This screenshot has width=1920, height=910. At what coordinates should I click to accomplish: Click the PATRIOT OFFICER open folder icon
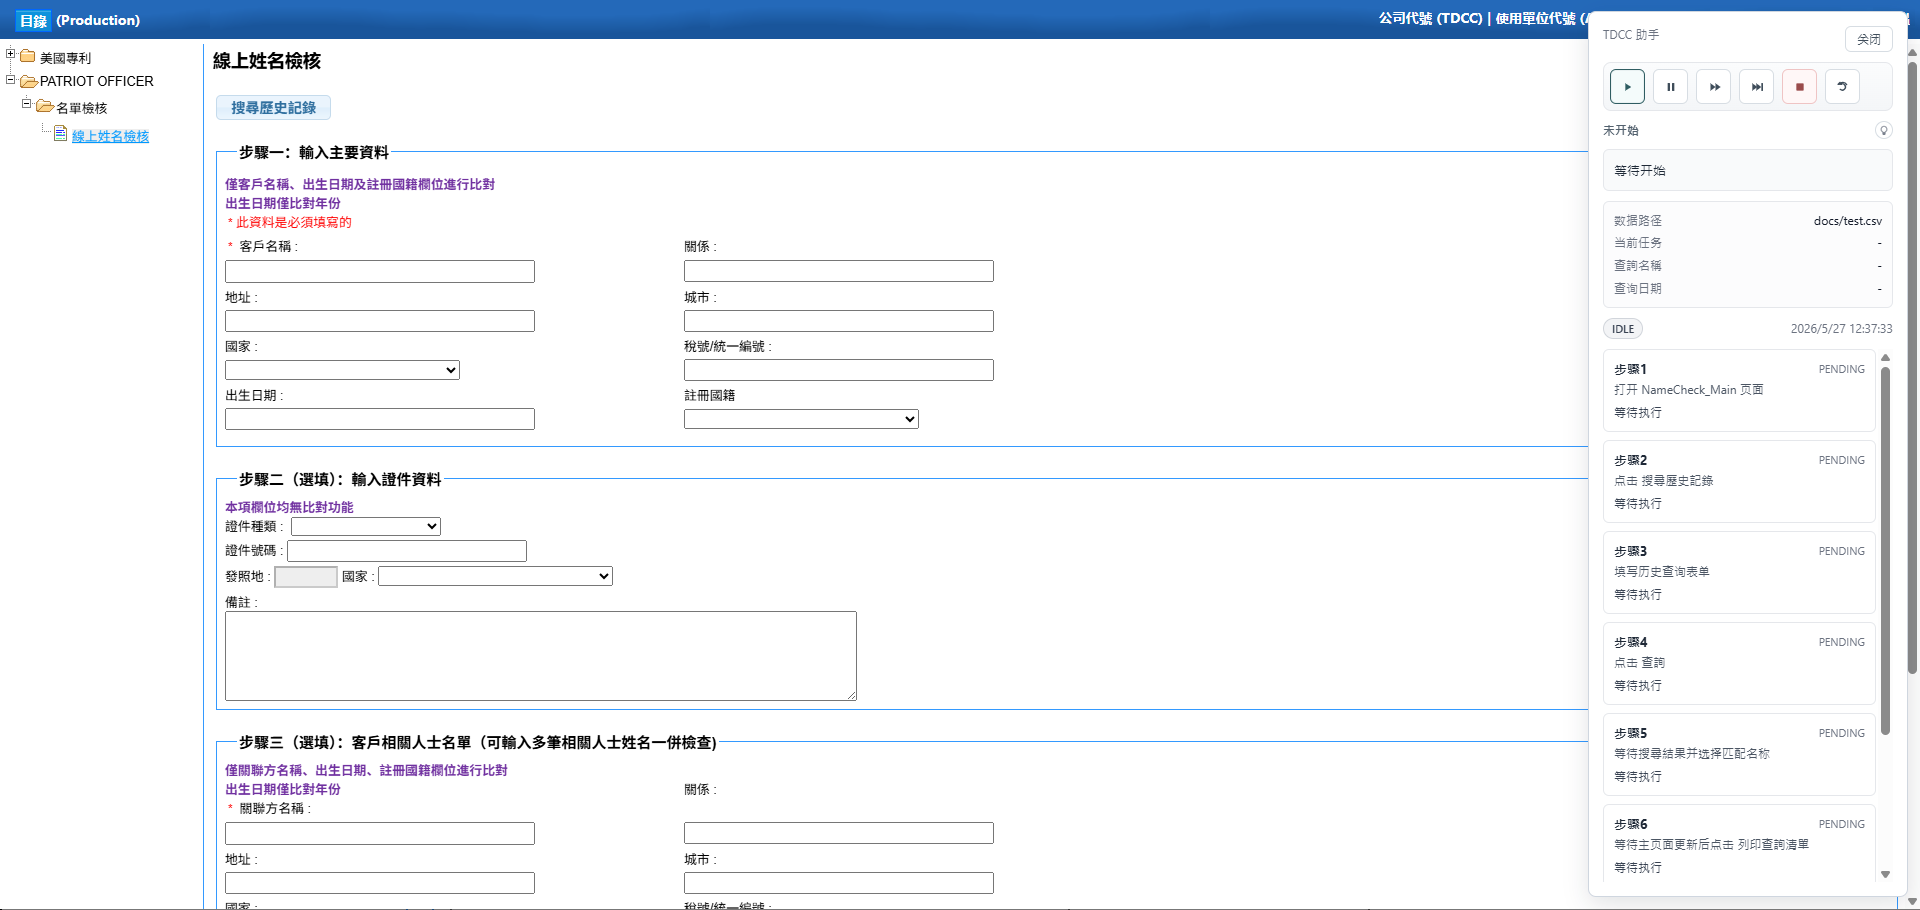point(29,81)
